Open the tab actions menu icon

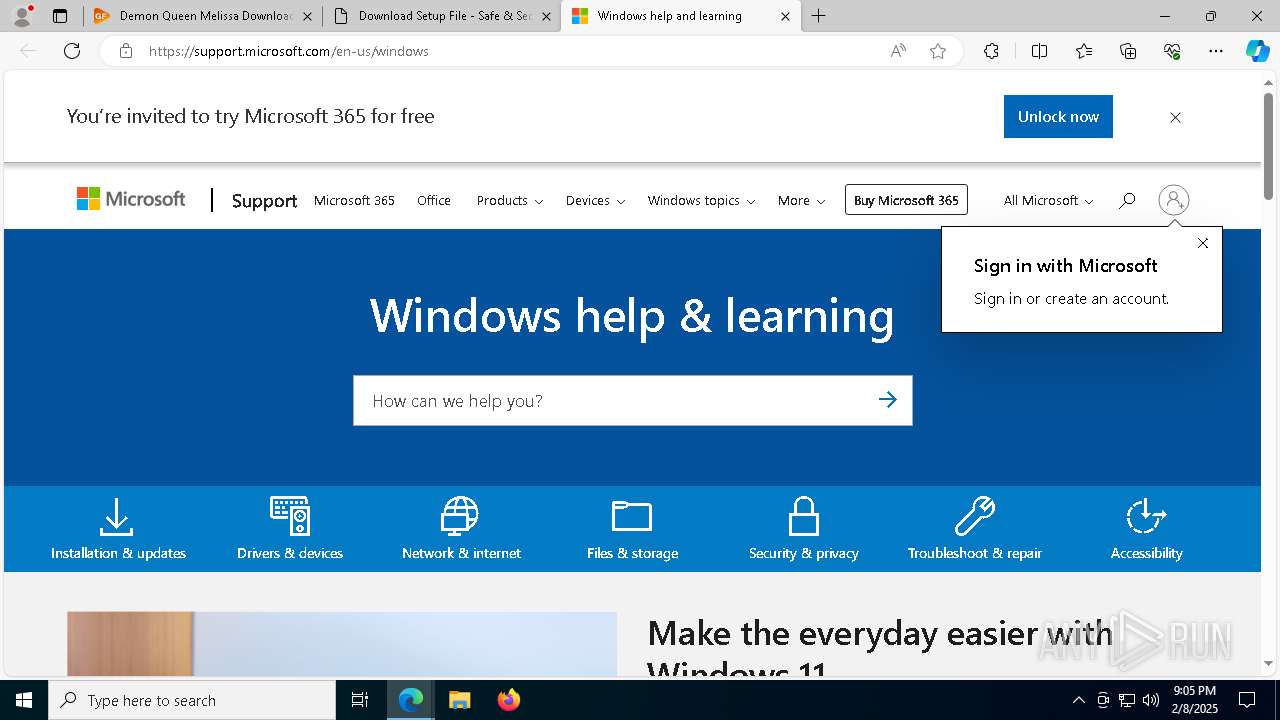[60, 16]
